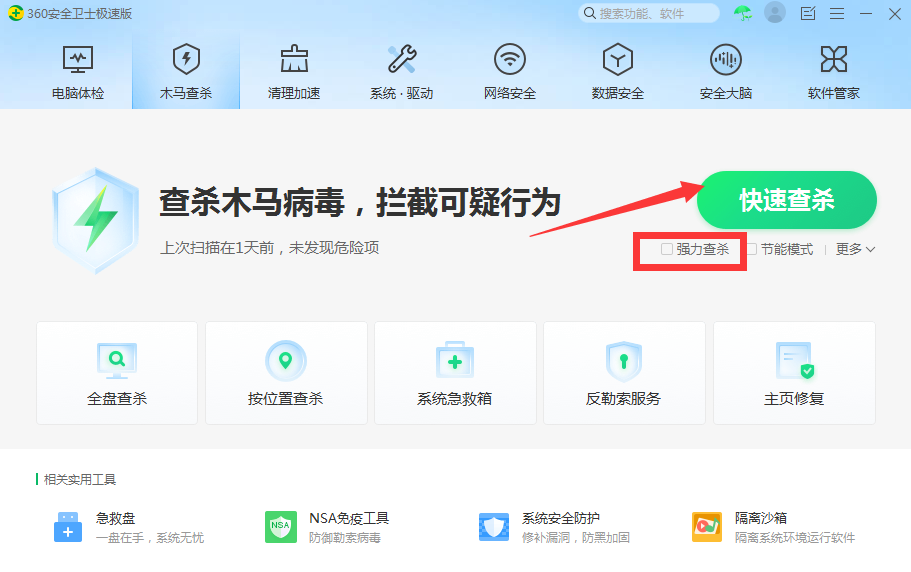Open the 电脑体检 monitor icon

(78, 59)
